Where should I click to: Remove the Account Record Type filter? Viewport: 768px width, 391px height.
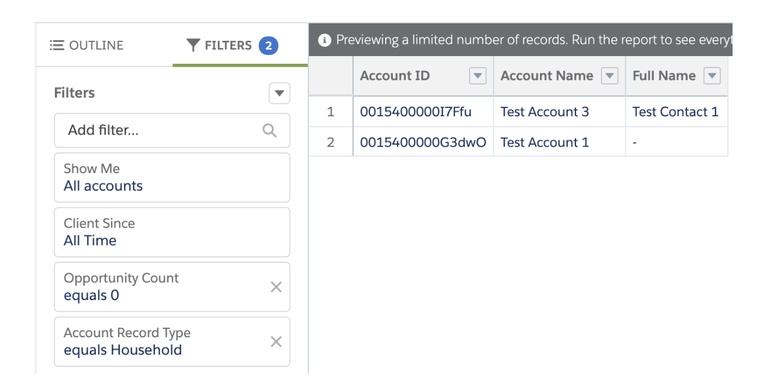click(x=276, y=342)
